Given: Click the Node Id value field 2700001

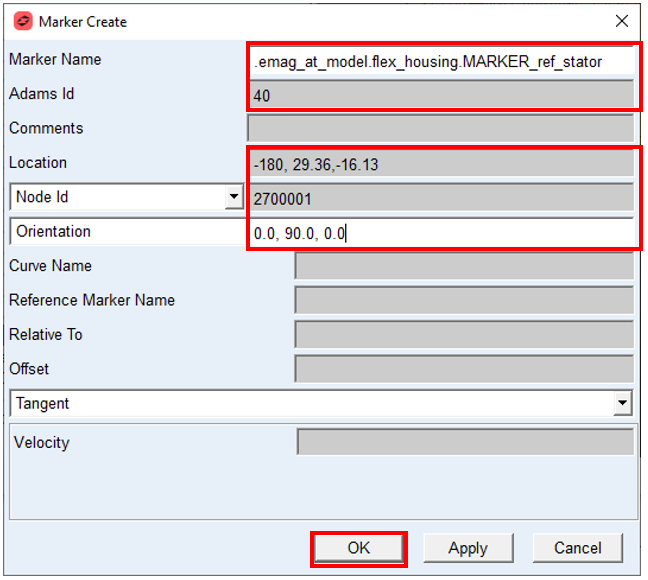Looking at the screenshot, I should click(442, 198).
